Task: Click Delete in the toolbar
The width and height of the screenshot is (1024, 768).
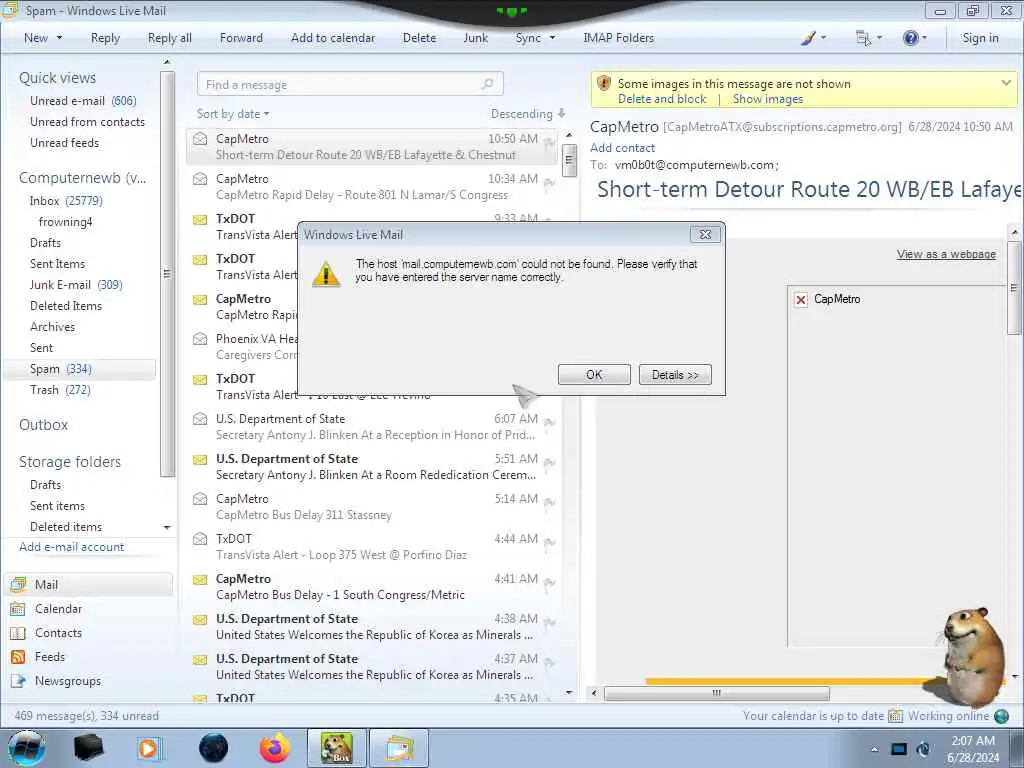Action: click(x=419, y=38)
